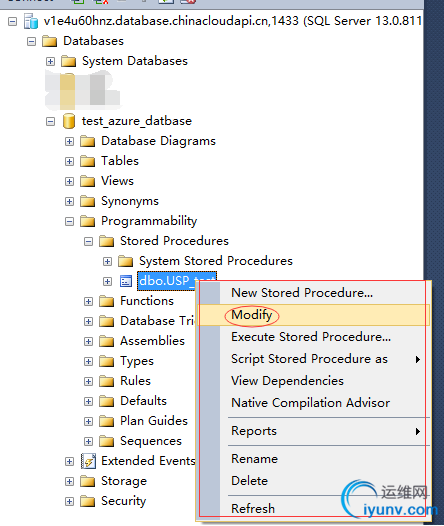Click the Tables folder icon
The height and width of the screenshot is (526, 444).
[88, 161]
